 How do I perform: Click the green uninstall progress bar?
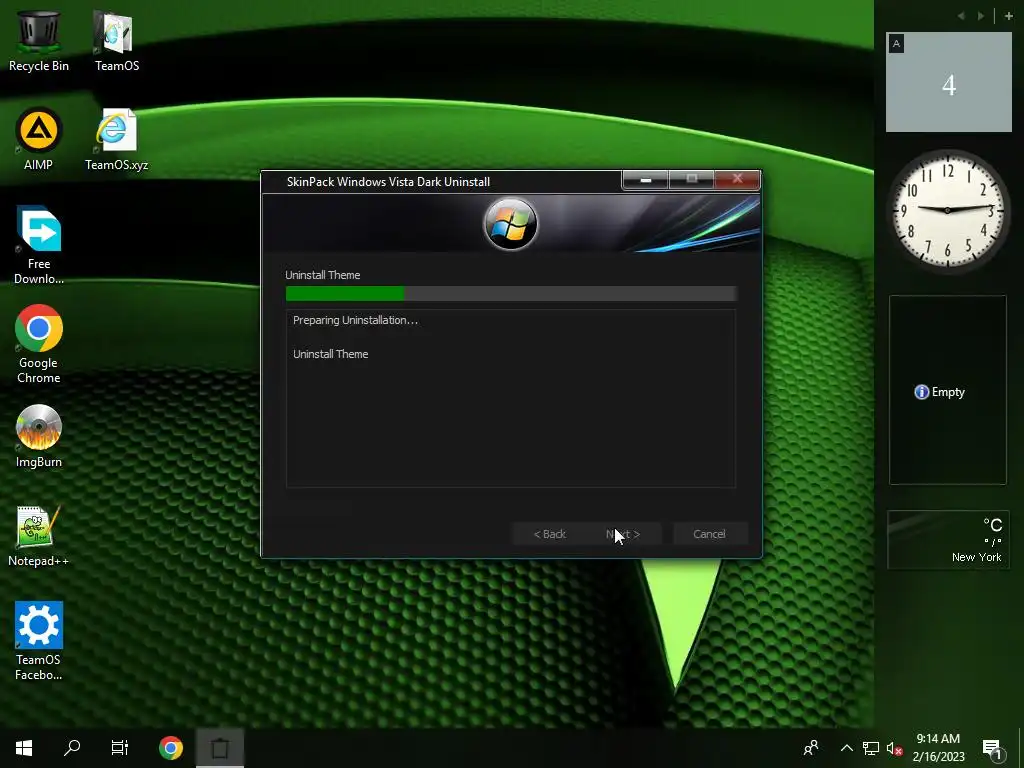pos(511,294)
